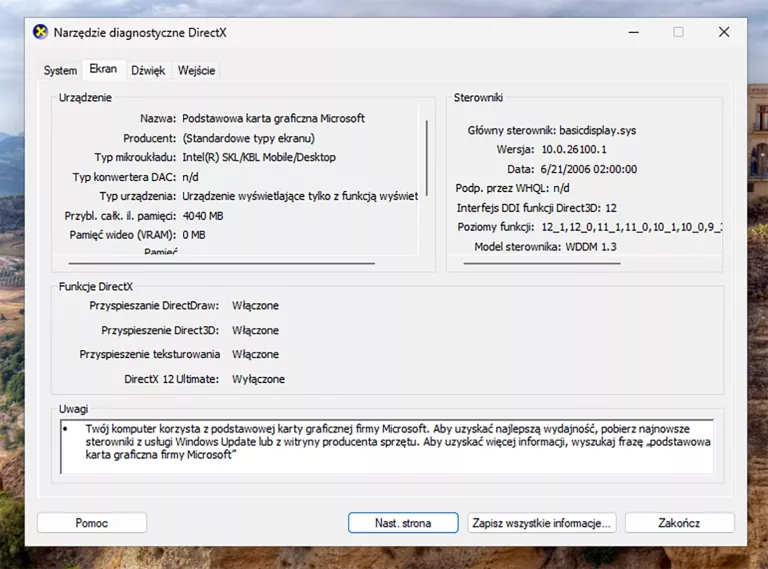This screenshot has height=569, width=768.
Task: Click the DirectX icon in the title bar
Action: coord(40,32)
